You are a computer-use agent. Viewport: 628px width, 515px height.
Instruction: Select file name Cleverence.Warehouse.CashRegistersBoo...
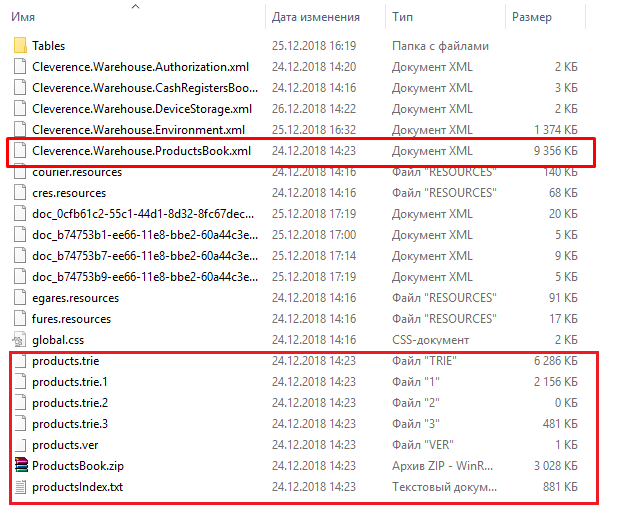(x=145, y=88)
